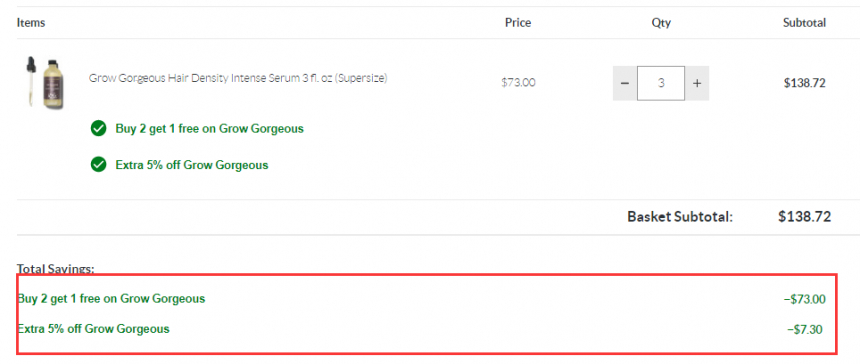Select the Extra 5% off Grow Gorgeous offer text
The height and width of the screenshot is (364, 860).
192,164
